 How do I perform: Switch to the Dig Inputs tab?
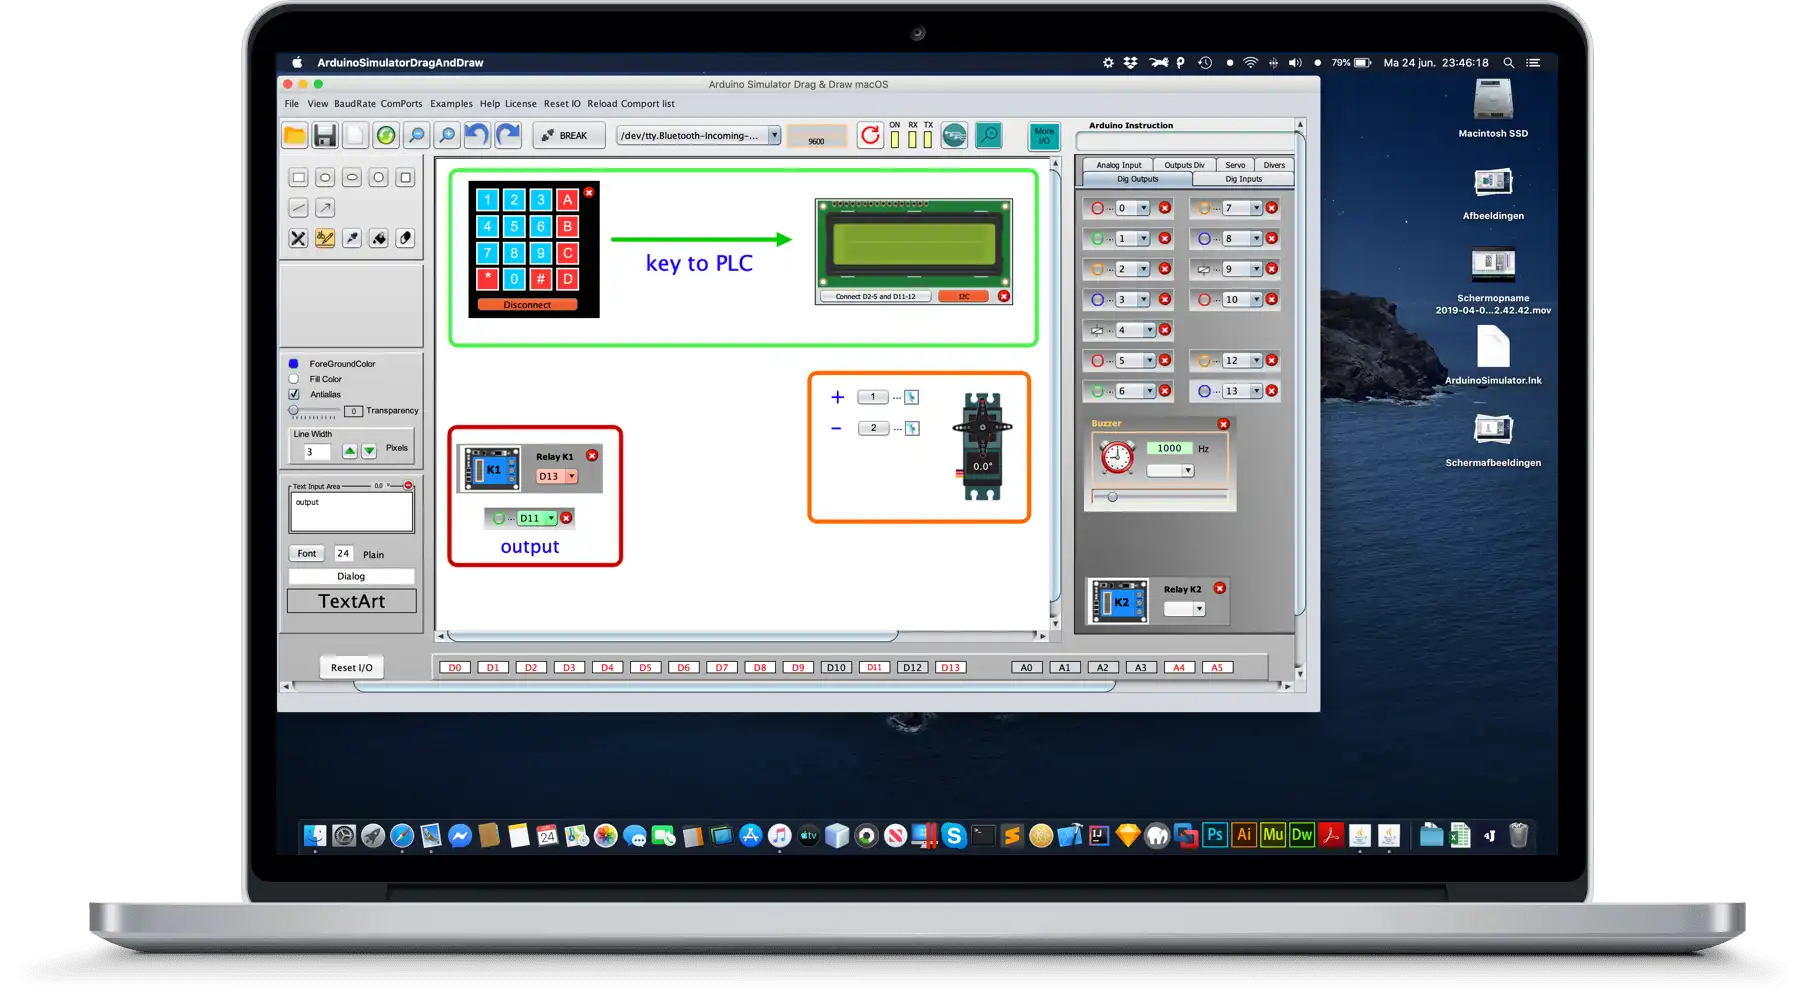[x=1243, y=179]
